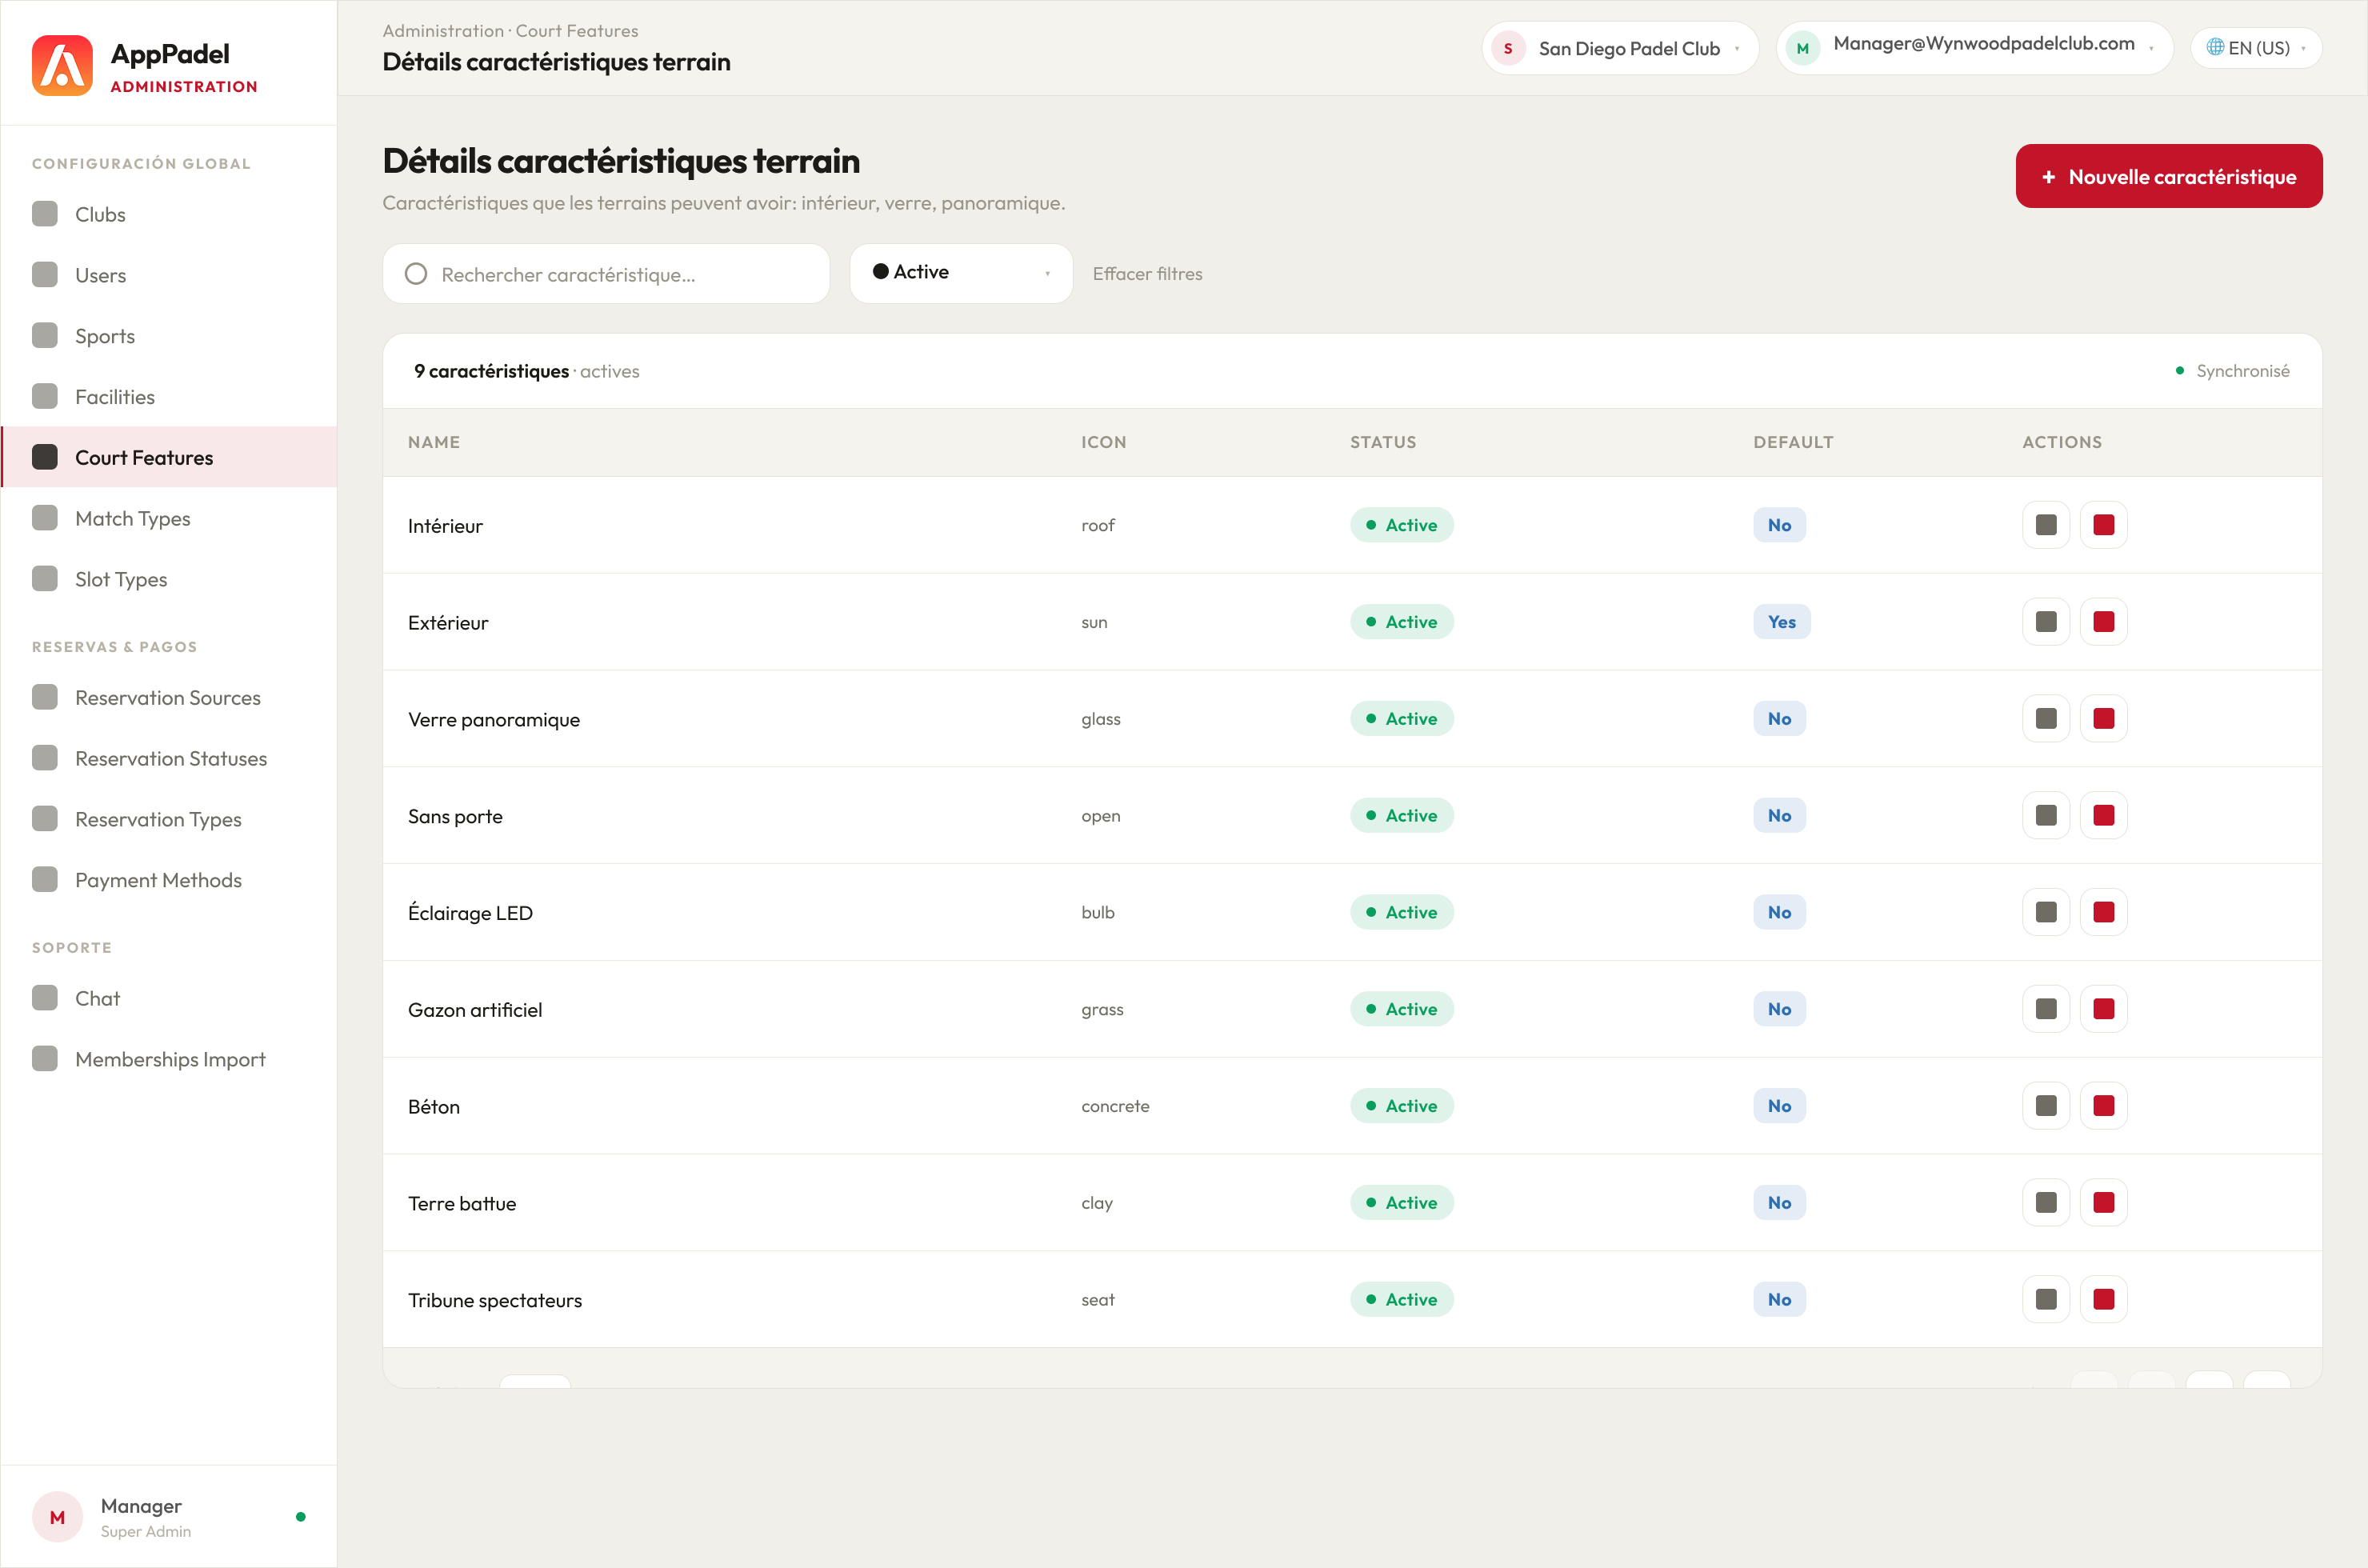Viewport: 2368px width, 1568px height.
Task: Delete the Béton row
Action: pos(2104,1106)
